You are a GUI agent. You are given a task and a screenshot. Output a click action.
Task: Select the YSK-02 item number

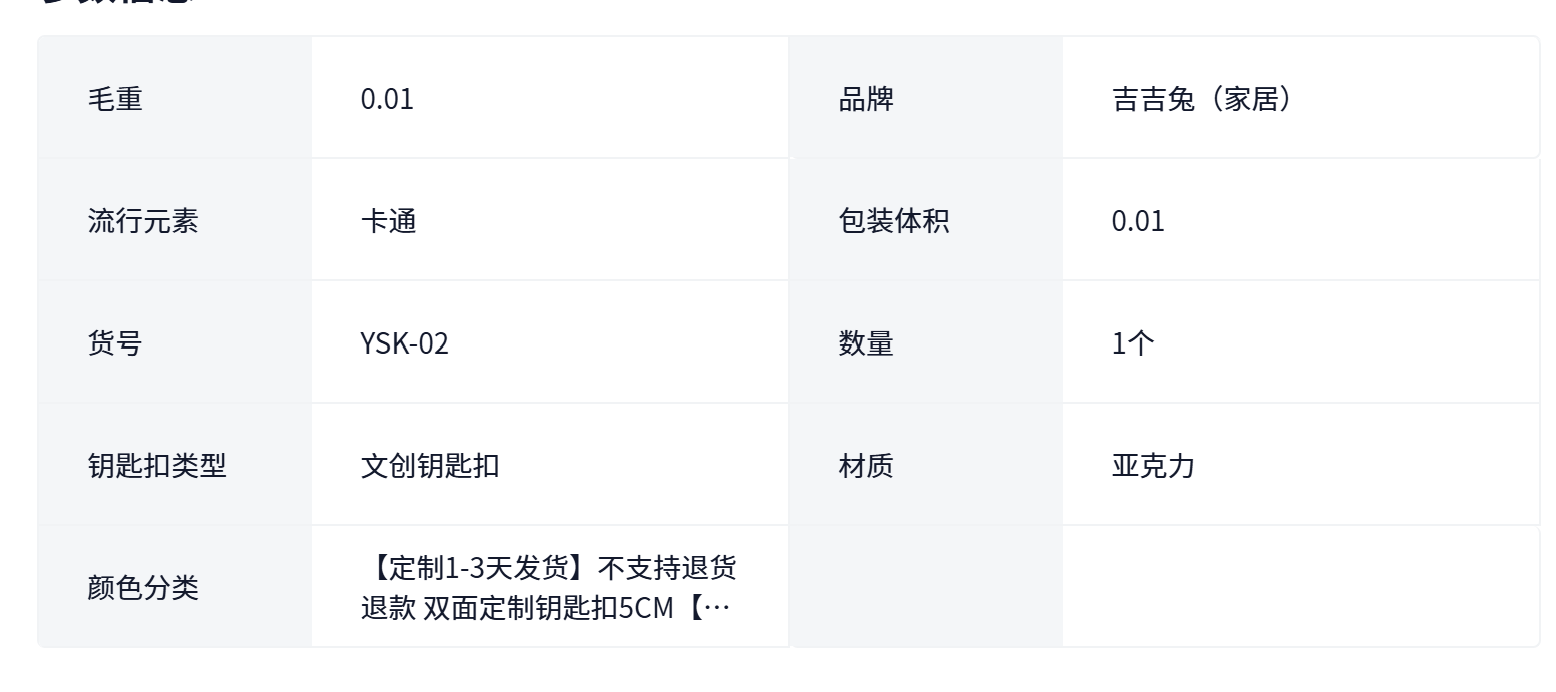[405, 343]
